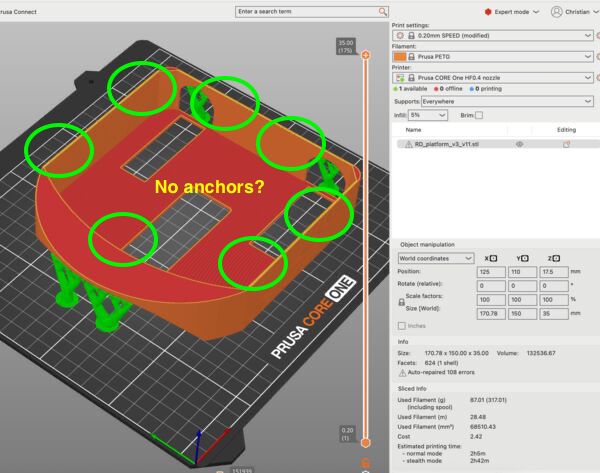Click the Position Y field showing 110
Image resolution: width=600 pixels, height=473 pixels.
click(x=522, y=272)
